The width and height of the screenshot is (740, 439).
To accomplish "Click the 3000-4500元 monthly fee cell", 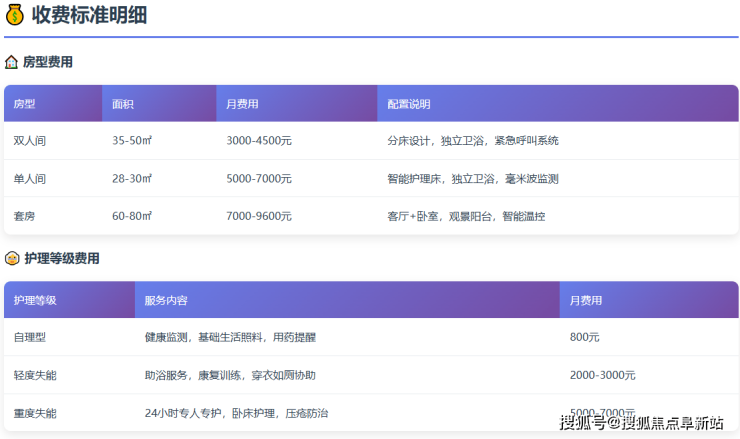I will (x=259, y=141).
